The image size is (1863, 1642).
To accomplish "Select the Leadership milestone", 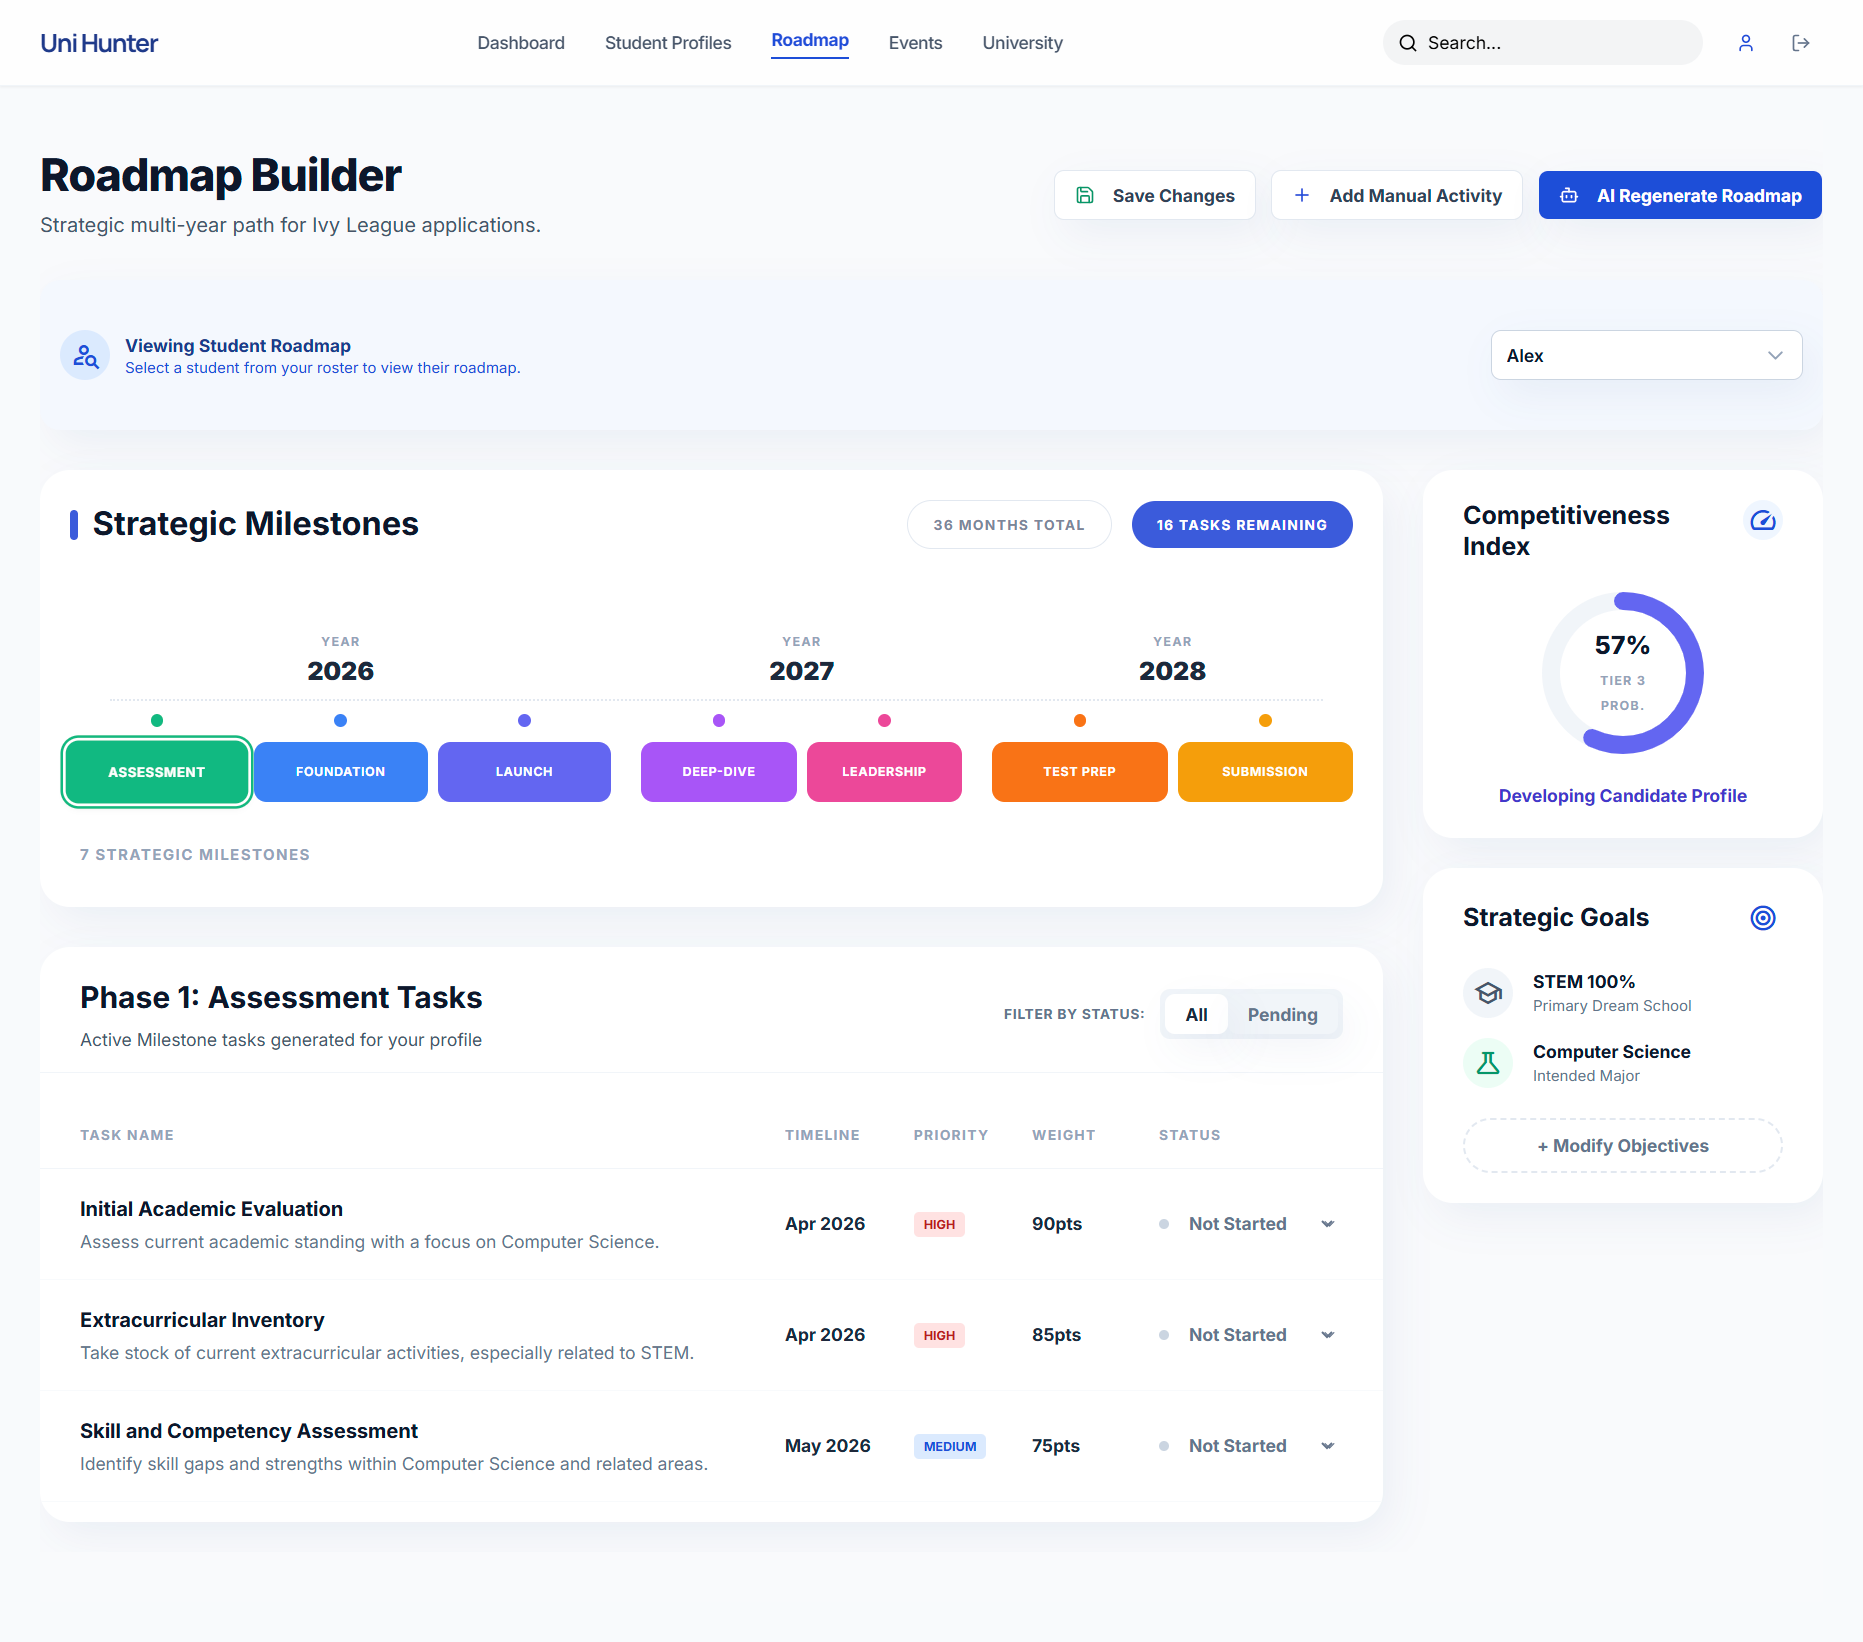I will tap(884, 772).
